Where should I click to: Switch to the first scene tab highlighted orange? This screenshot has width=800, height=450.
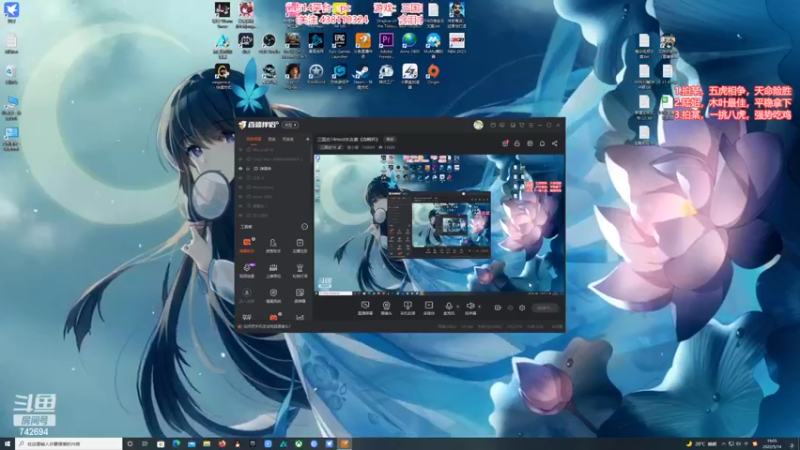(253, 139)
